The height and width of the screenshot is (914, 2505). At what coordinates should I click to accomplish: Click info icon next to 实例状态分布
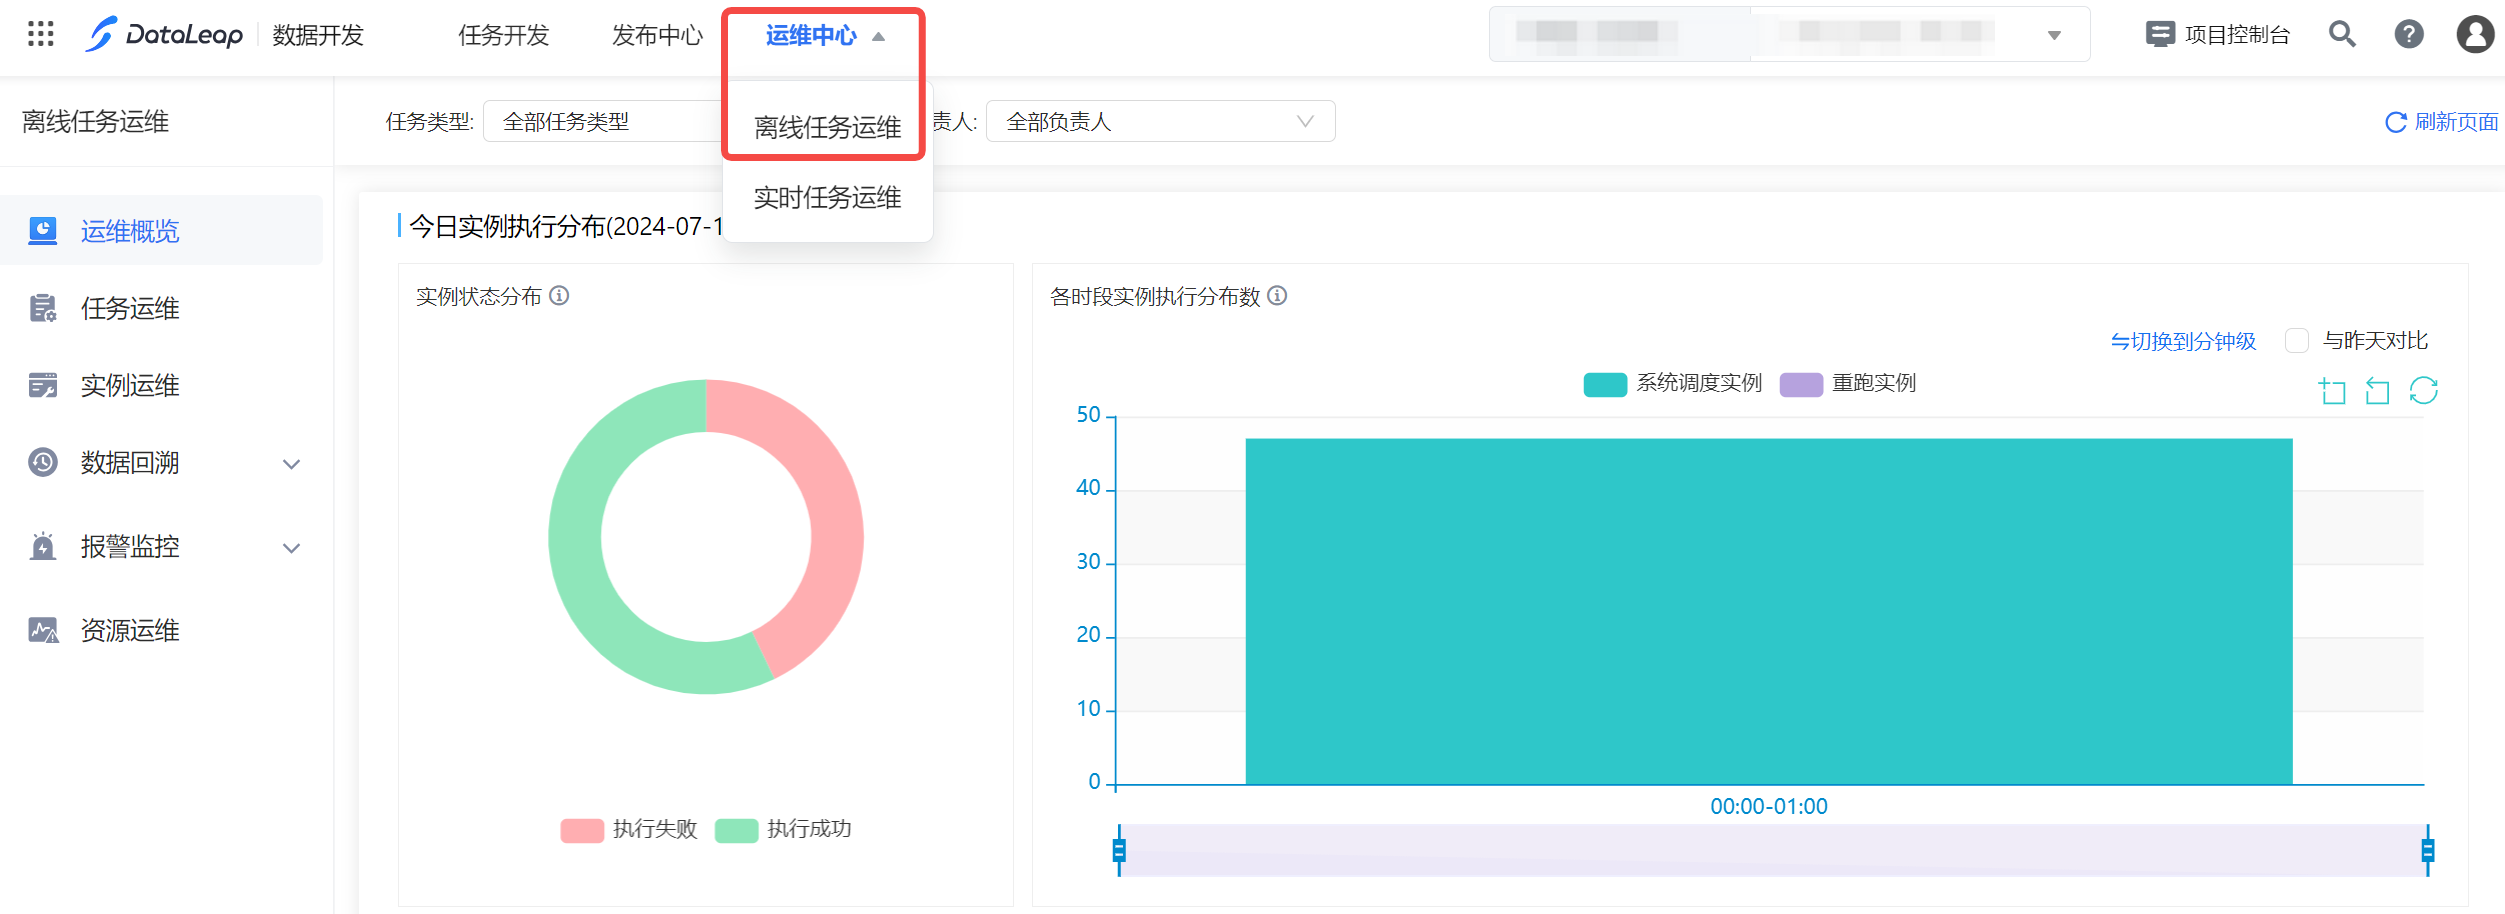coord(560,296)
